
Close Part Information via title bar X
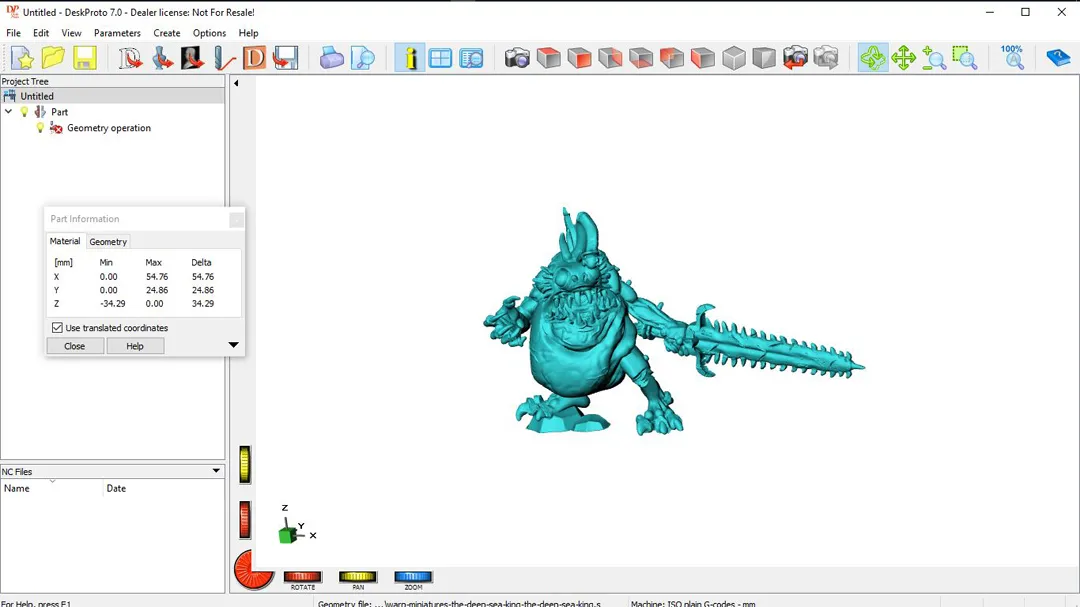coord(236,219)
